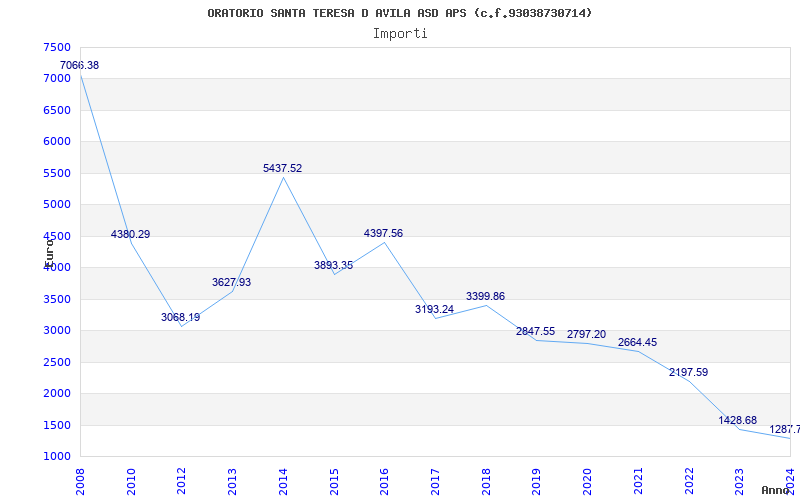This screenshot has height=500, width=800.
Task: Select the 3068.19 data label
Action: pos(181,317)
